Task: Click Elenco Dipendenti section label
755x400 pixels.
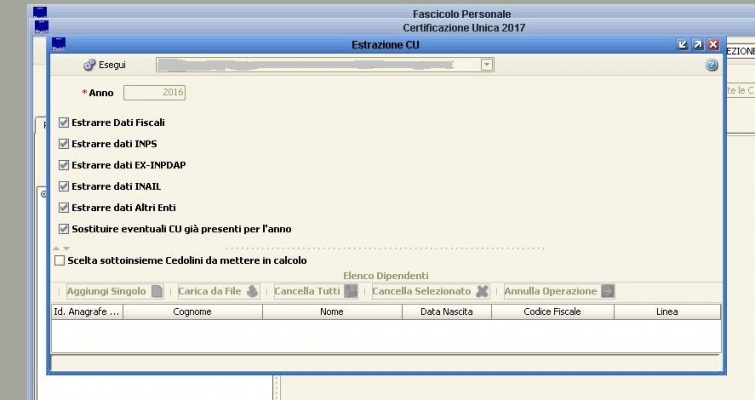Action: [x=386, y=276]
